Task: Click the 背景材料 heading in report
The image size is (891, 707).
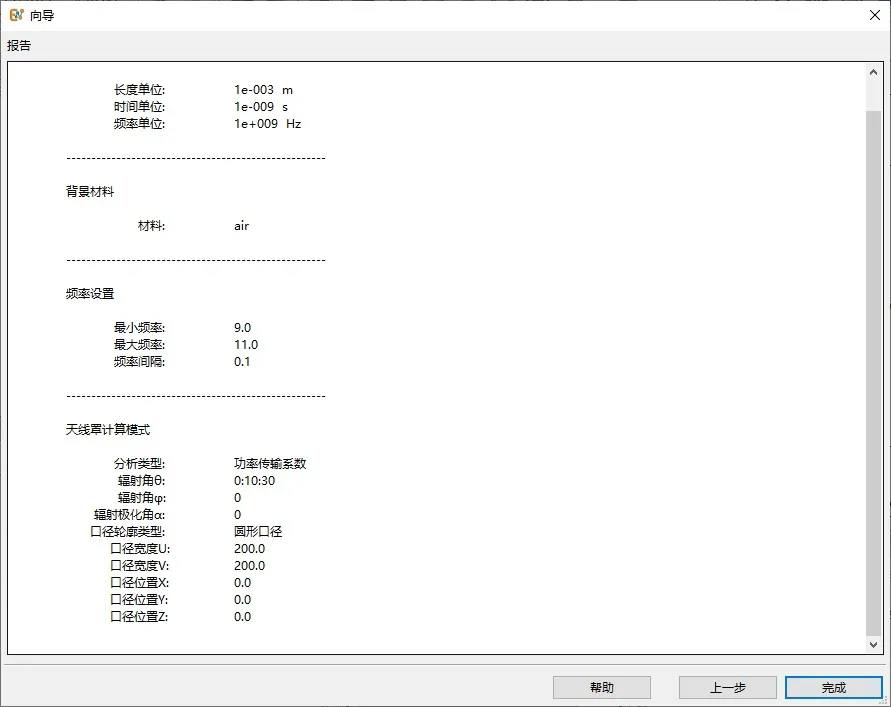Action: 90,192
